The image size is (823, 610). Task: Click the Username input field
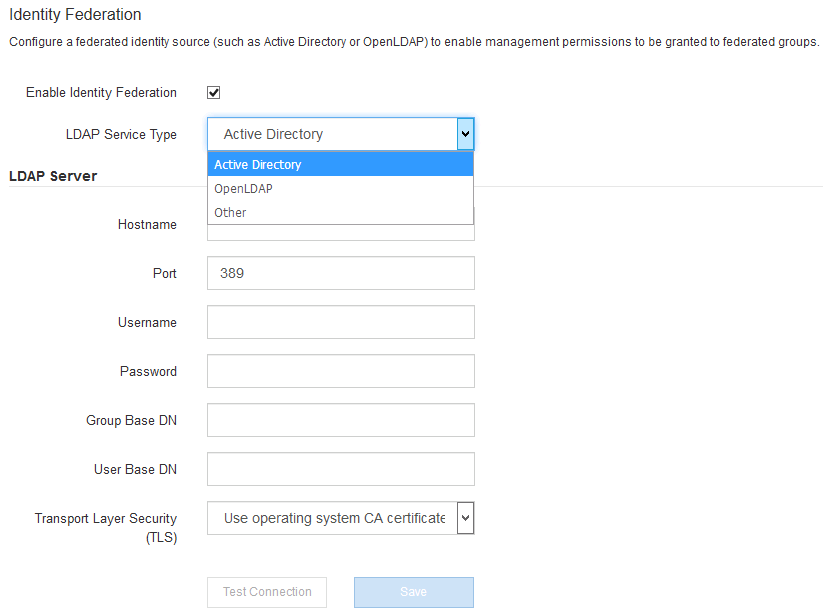[340, 322]
